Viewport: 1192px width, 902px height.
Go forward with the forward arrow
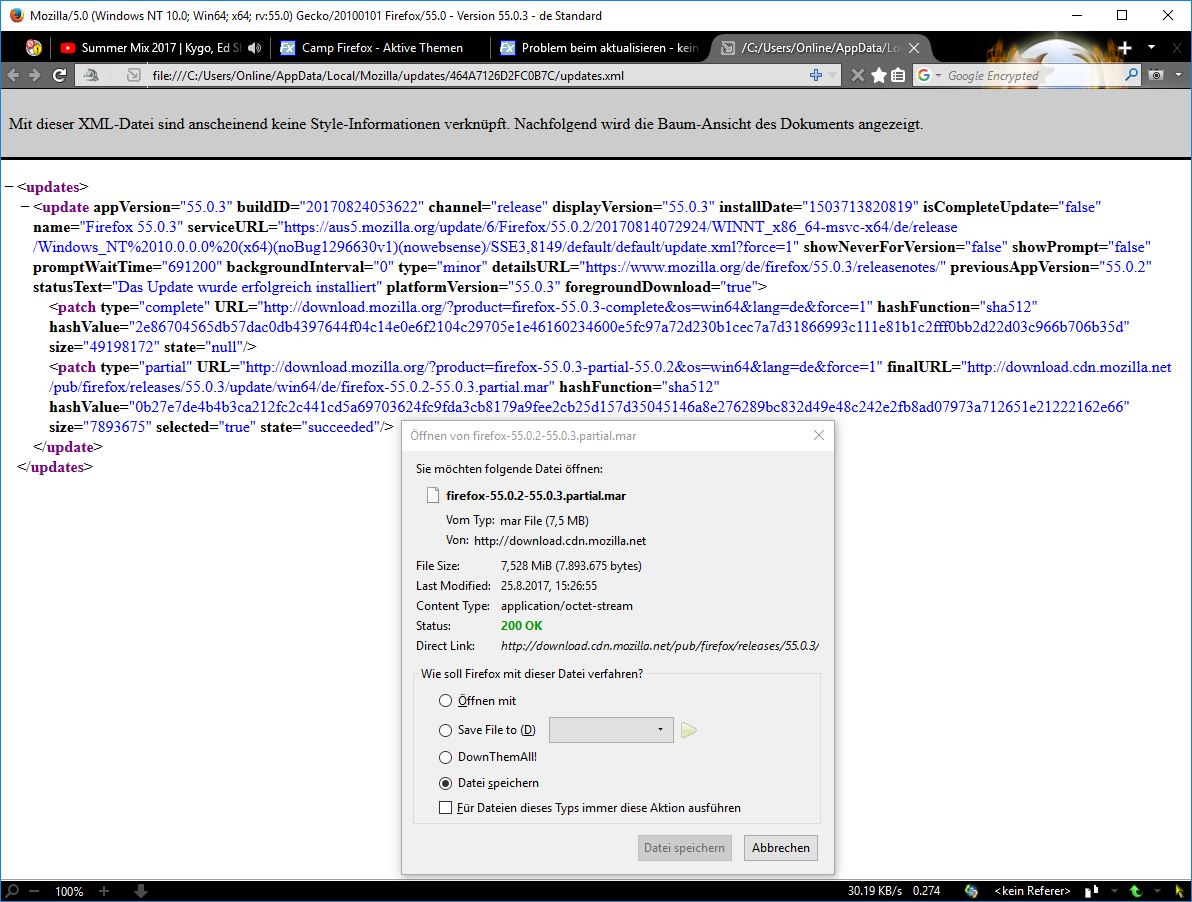point(34,75)
